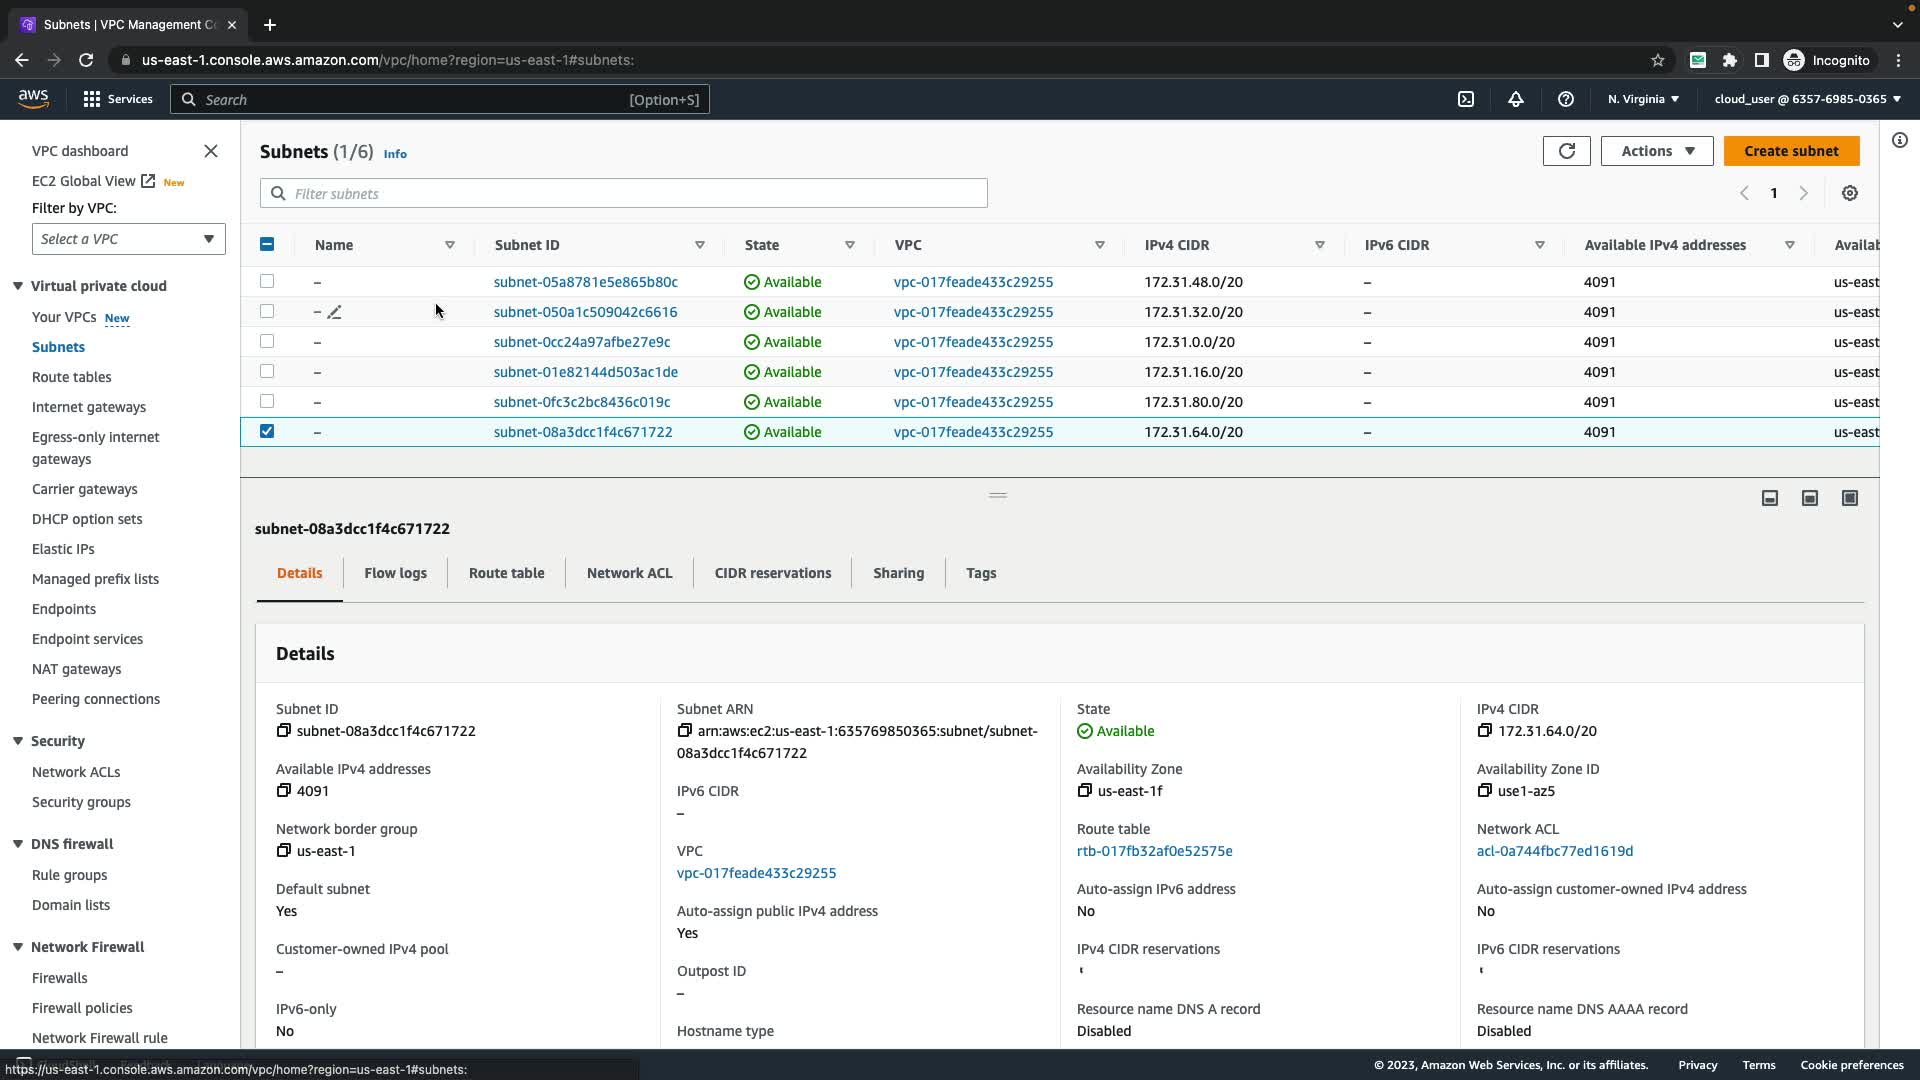Open the Select a VPC filter dropdown
The width and height of the screenshot is (1920, 1080).
point(128,239)
